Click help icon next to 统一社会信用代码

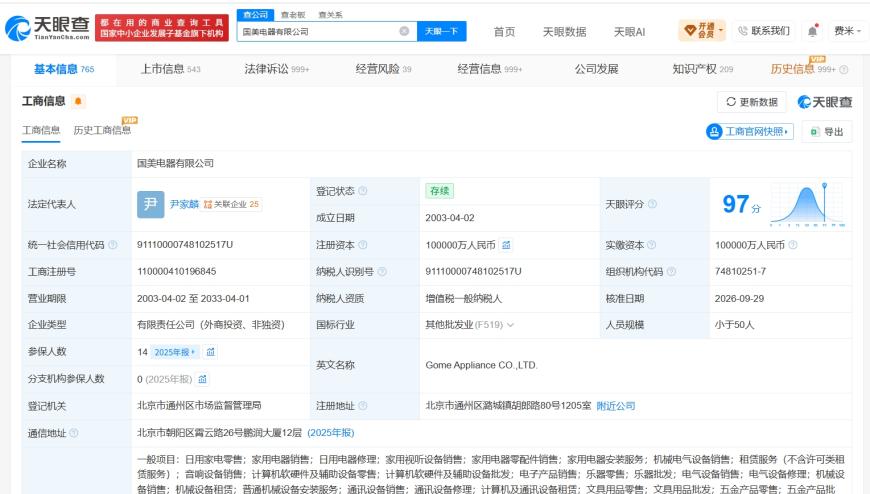click(113, 245)
